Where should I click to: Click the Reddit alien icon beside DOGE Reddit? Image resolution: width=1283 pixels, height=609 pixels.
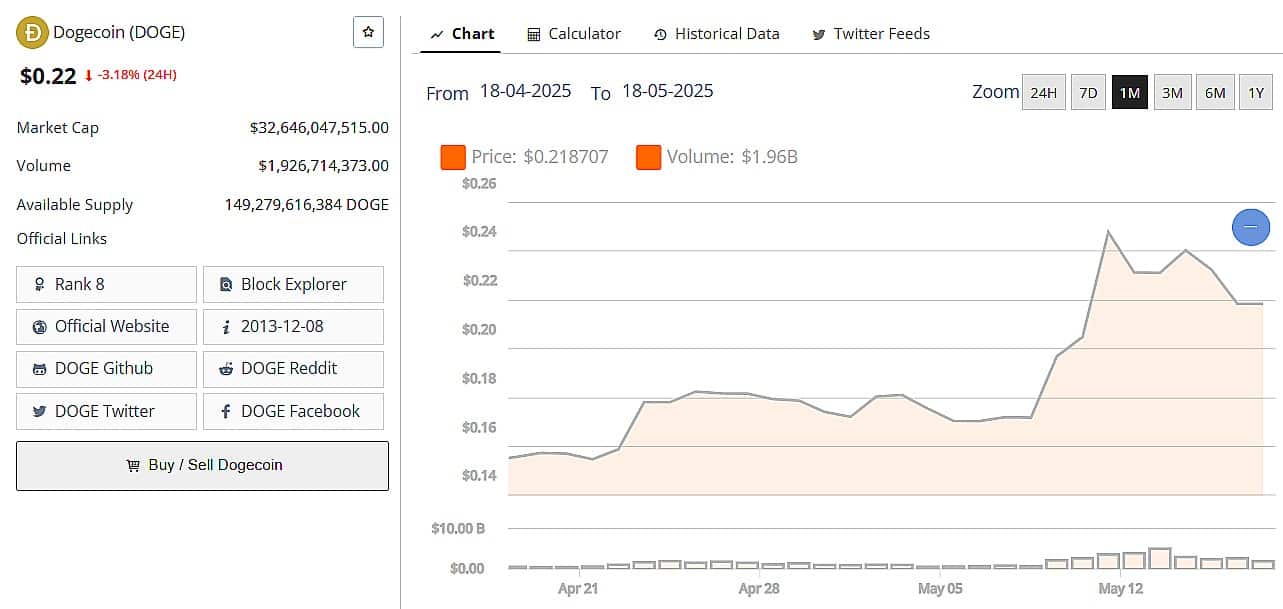tap(228, 369)
